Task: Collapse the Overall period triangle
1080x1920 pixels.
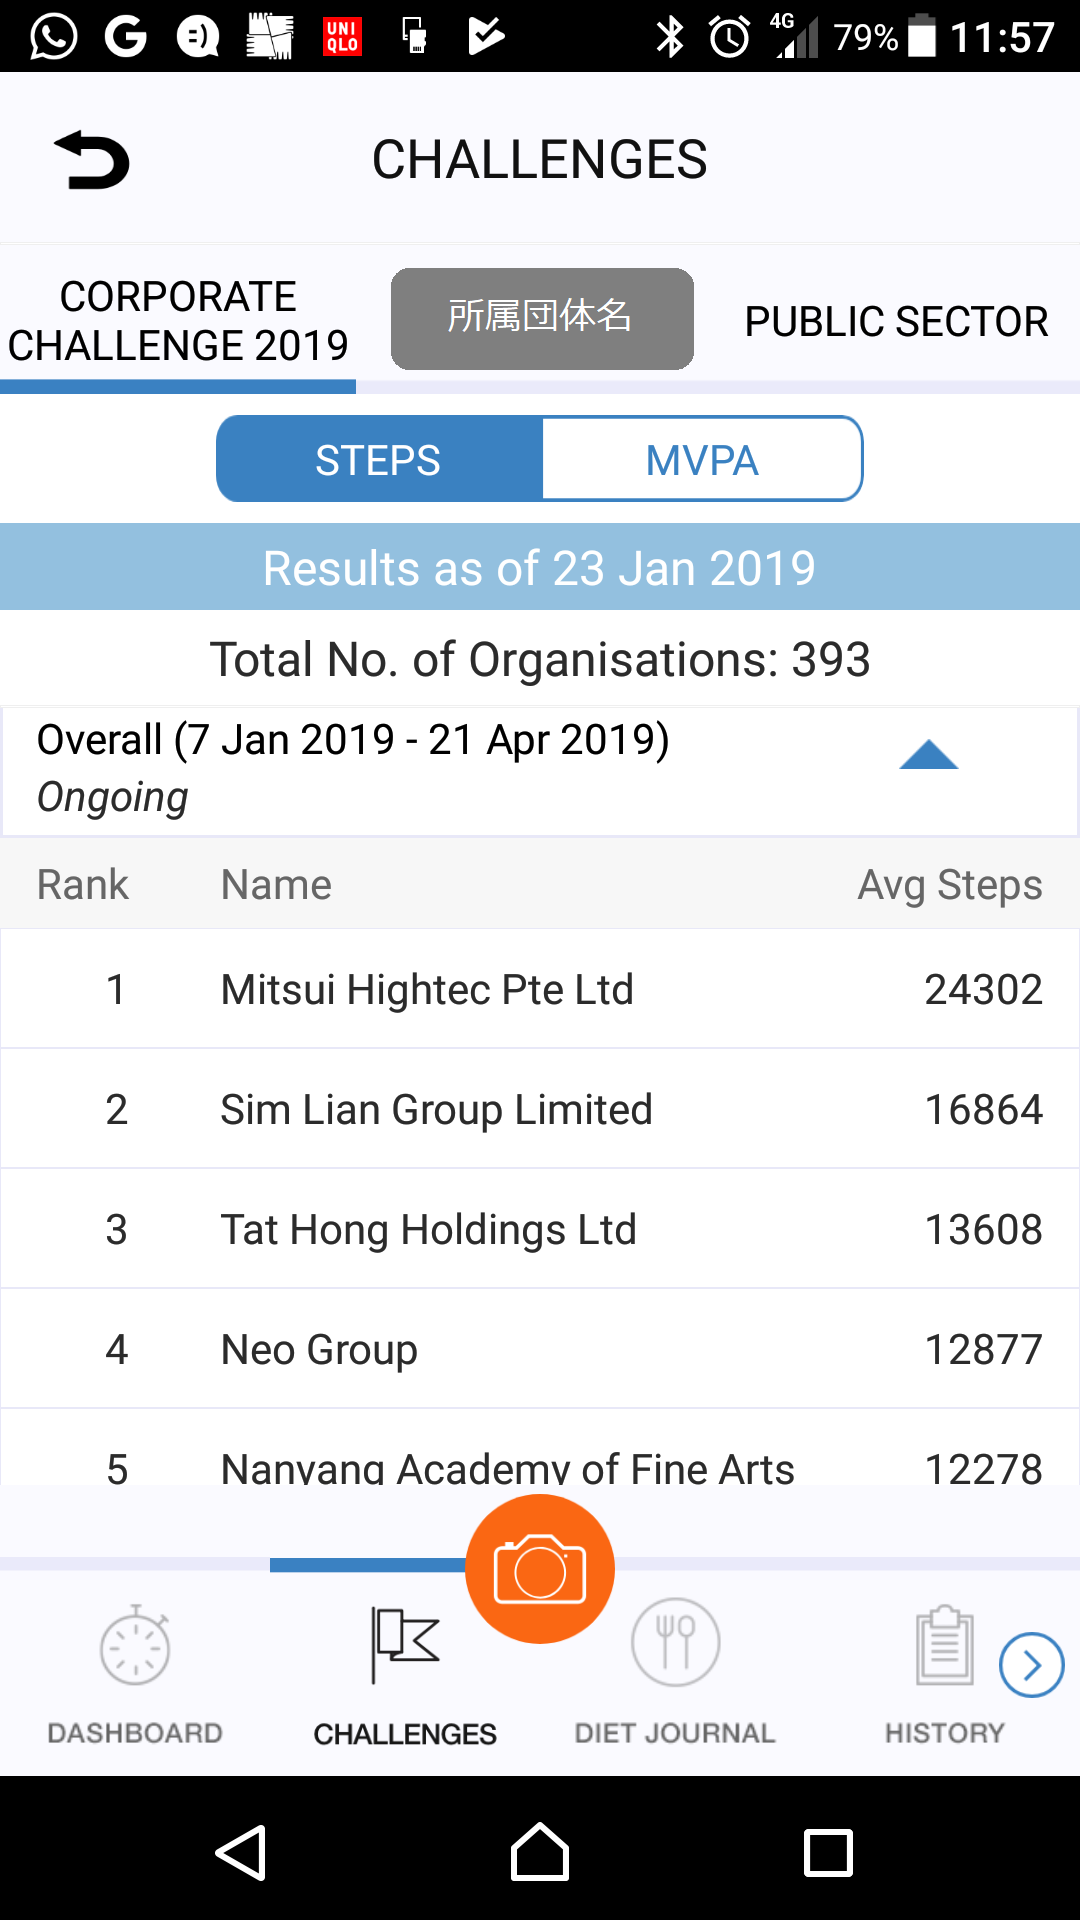Action: [x=928, y=755]
